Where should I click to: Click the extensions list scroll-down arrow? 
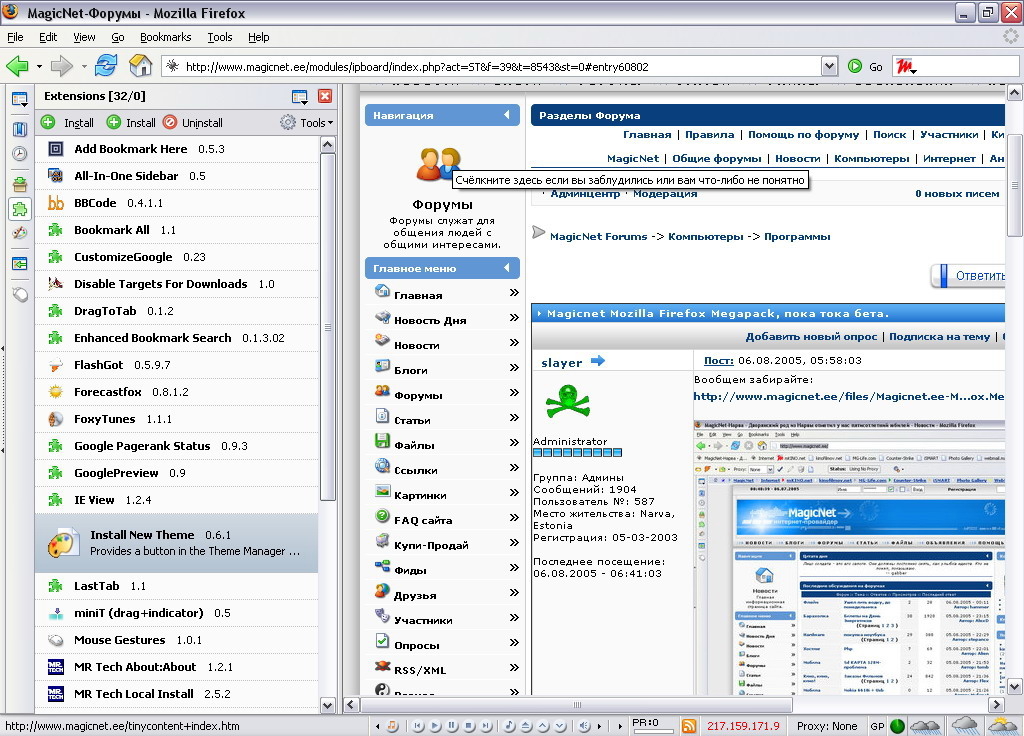click(x=328, y=705)
